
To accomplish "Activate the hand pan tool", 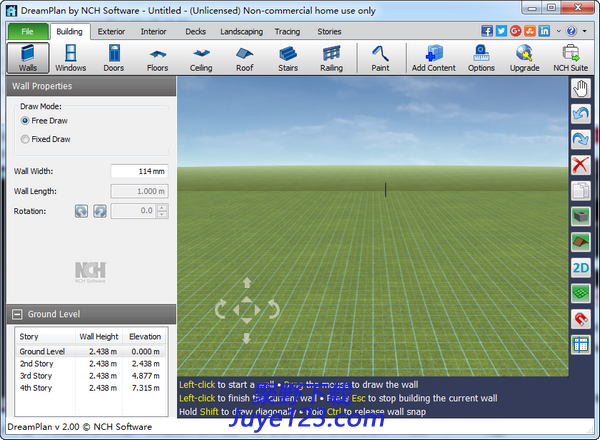I will click(581, 88).
